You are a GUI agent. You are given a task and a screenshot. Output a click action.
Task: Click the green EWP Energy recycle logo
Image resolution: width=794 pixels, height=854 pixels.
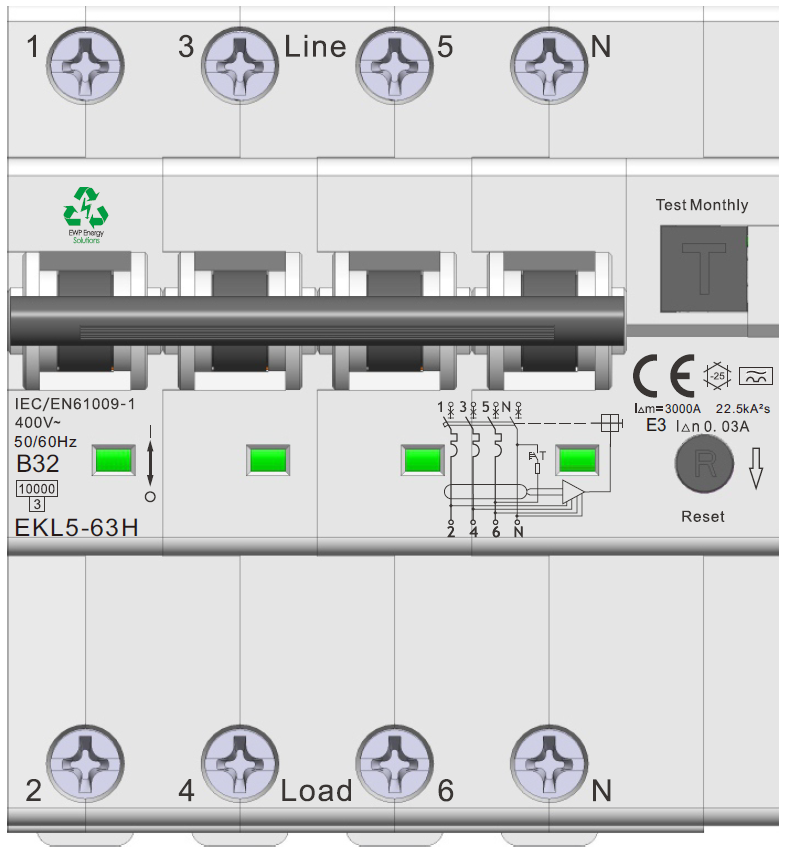(x=85, y=208)
